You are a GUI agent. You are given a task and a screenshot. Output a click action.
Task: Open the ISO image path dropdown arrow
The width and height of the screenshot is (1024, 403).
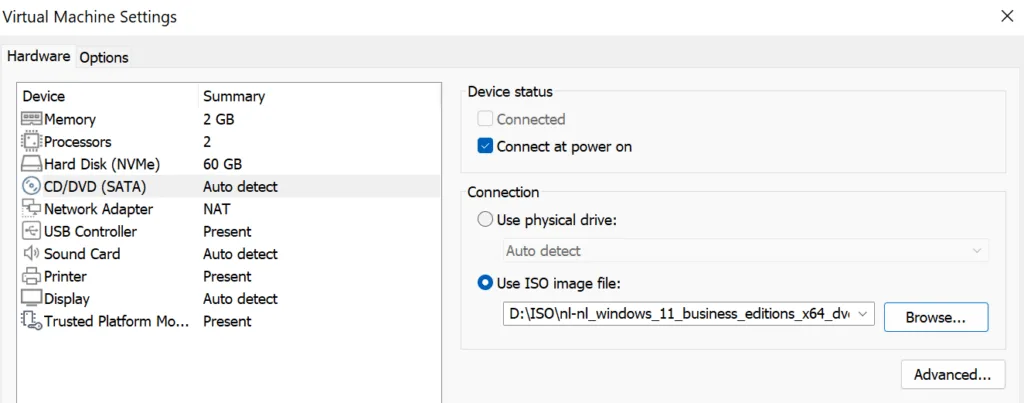[864, 315]
